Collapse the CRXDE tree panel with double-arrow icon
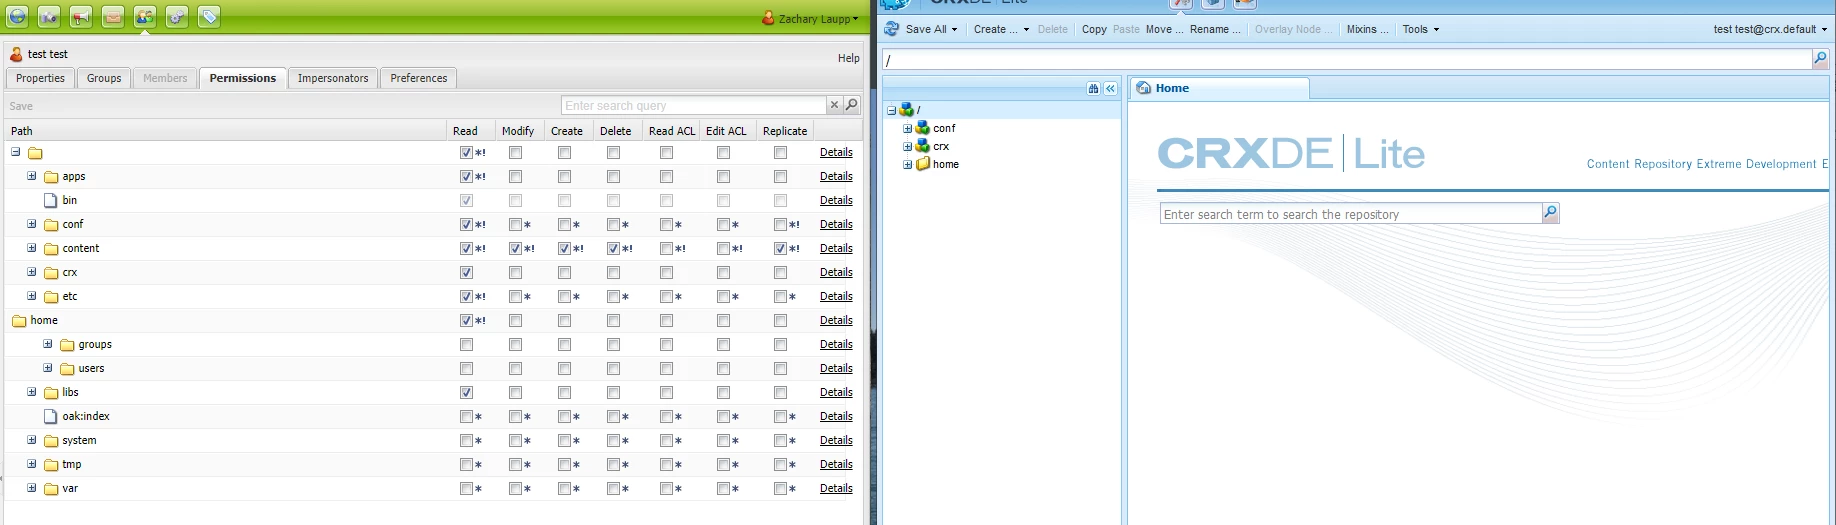Viewport: 1836px width, 525px height. tap(1110, 88)
